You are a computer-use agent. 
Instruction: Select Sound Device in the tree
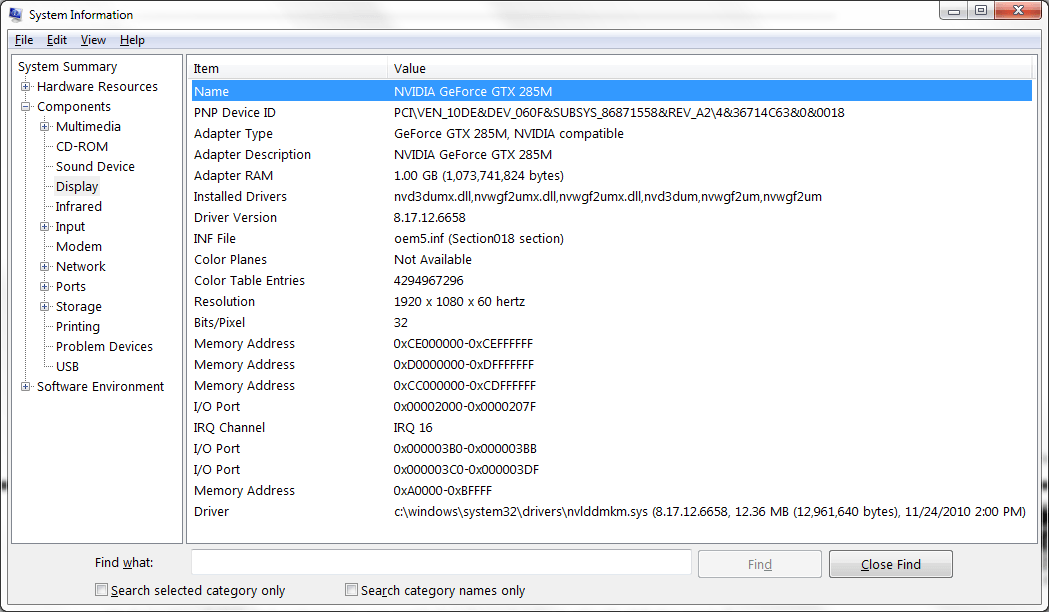[x=95, y=167]
